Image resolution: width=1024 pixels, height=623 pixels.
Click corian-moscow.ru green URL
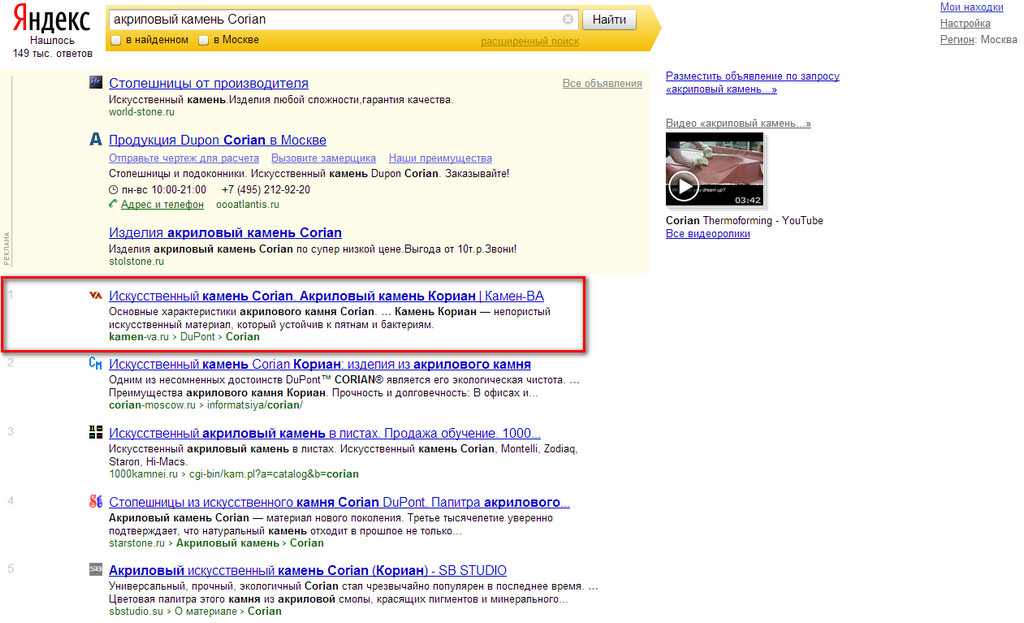(152, 406)
